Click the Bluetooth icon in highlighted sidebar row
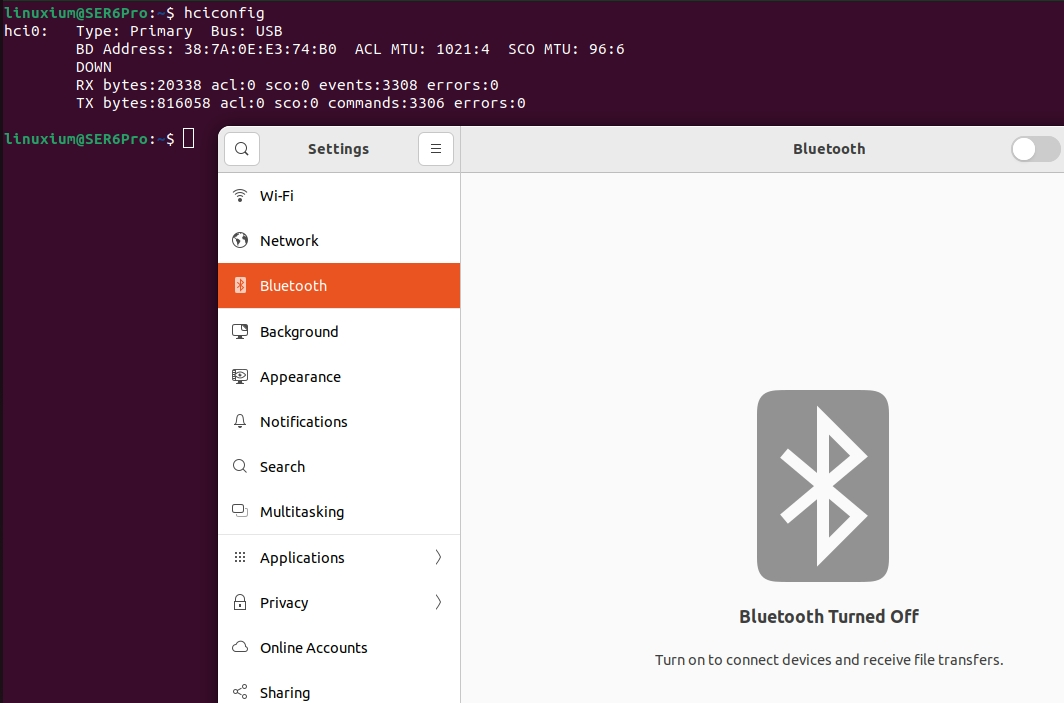1064x703 pixels. click(240, 285)
